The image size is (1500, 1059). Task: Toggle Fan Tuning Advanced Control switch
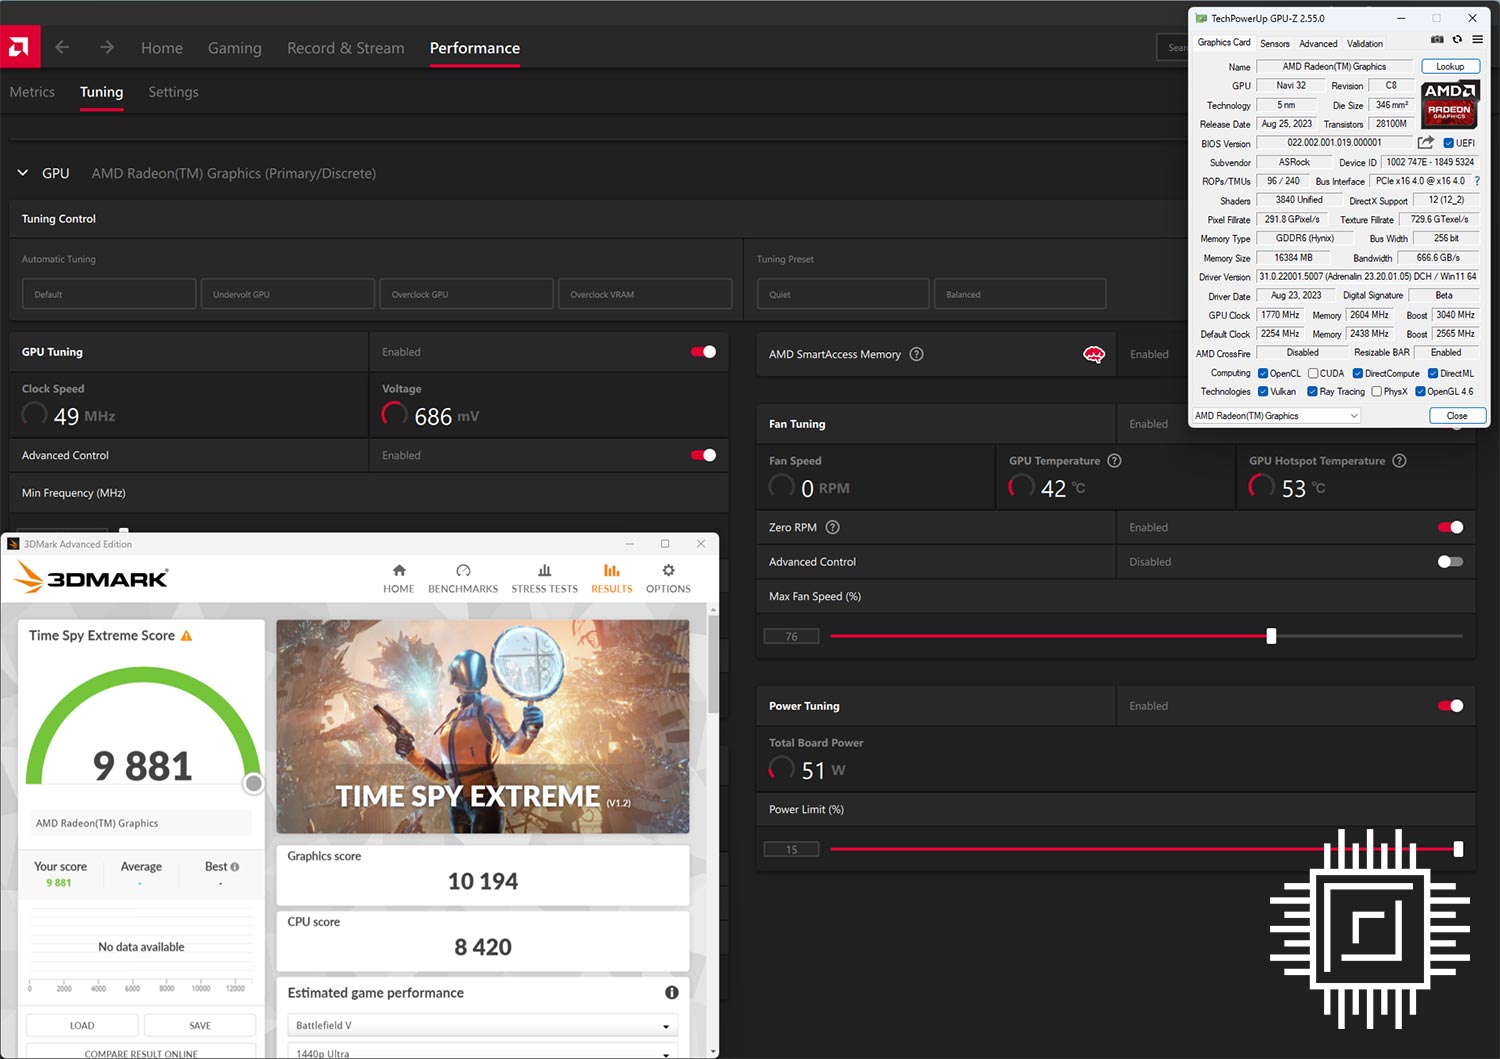click(1450, 562)
